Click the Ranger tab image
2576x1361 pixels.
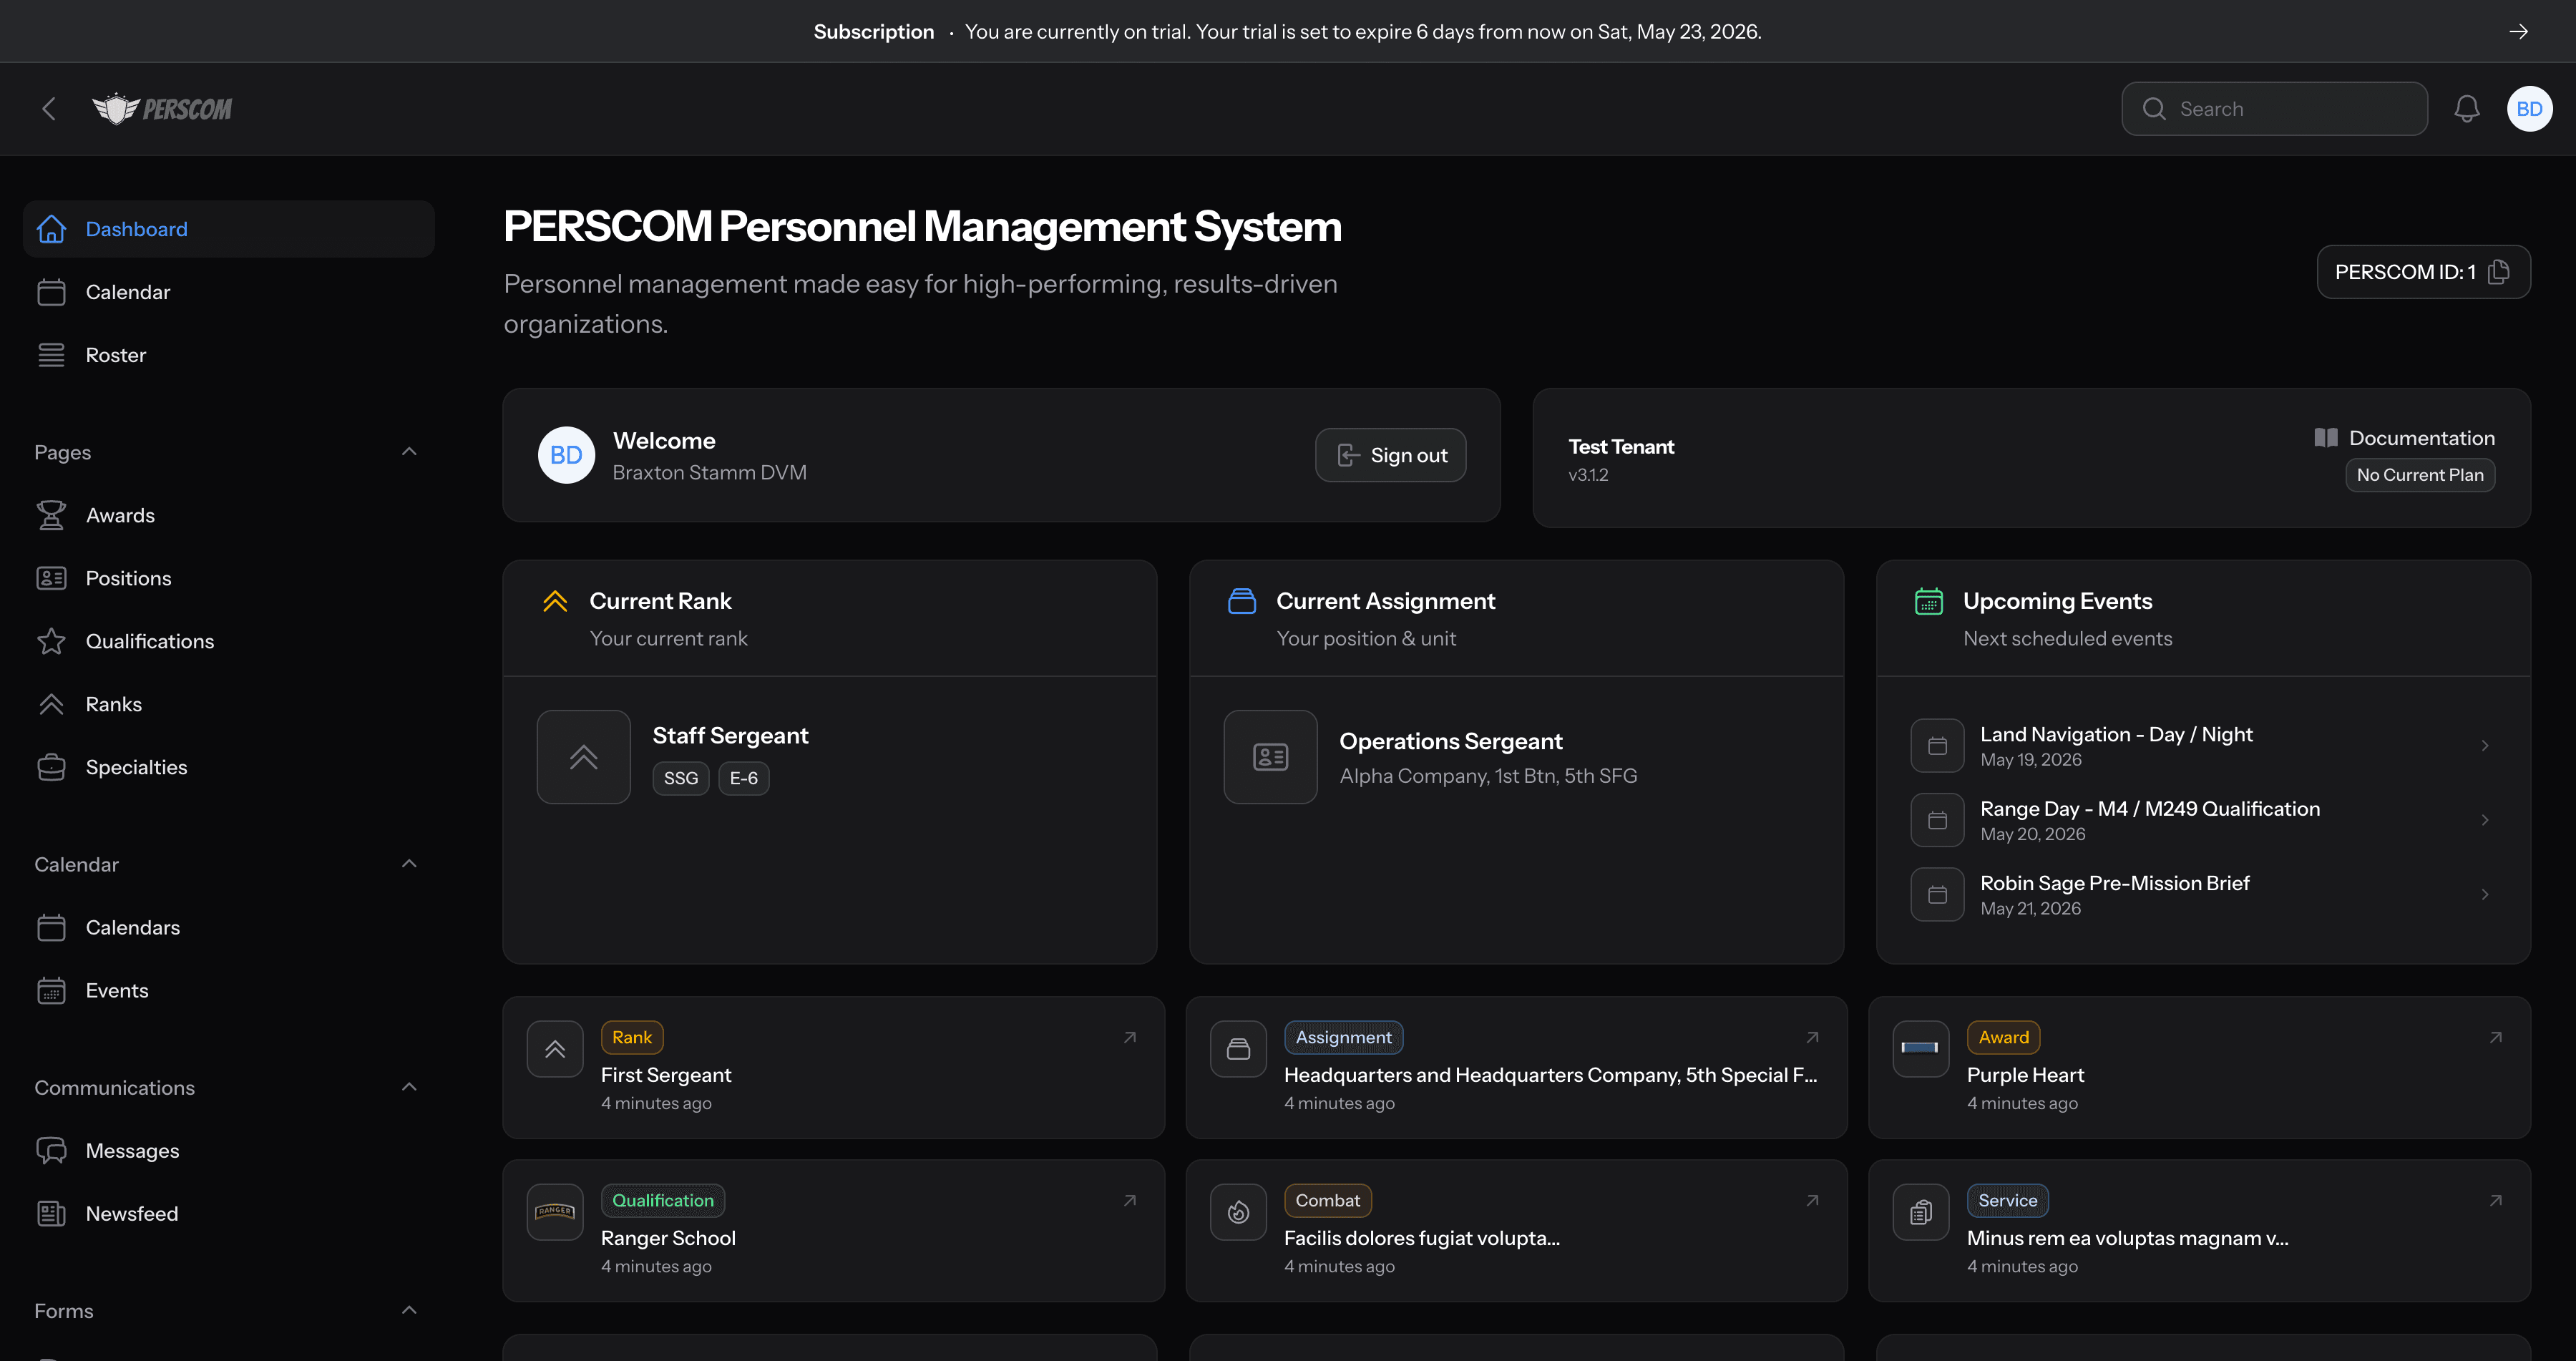point(555,1212)
